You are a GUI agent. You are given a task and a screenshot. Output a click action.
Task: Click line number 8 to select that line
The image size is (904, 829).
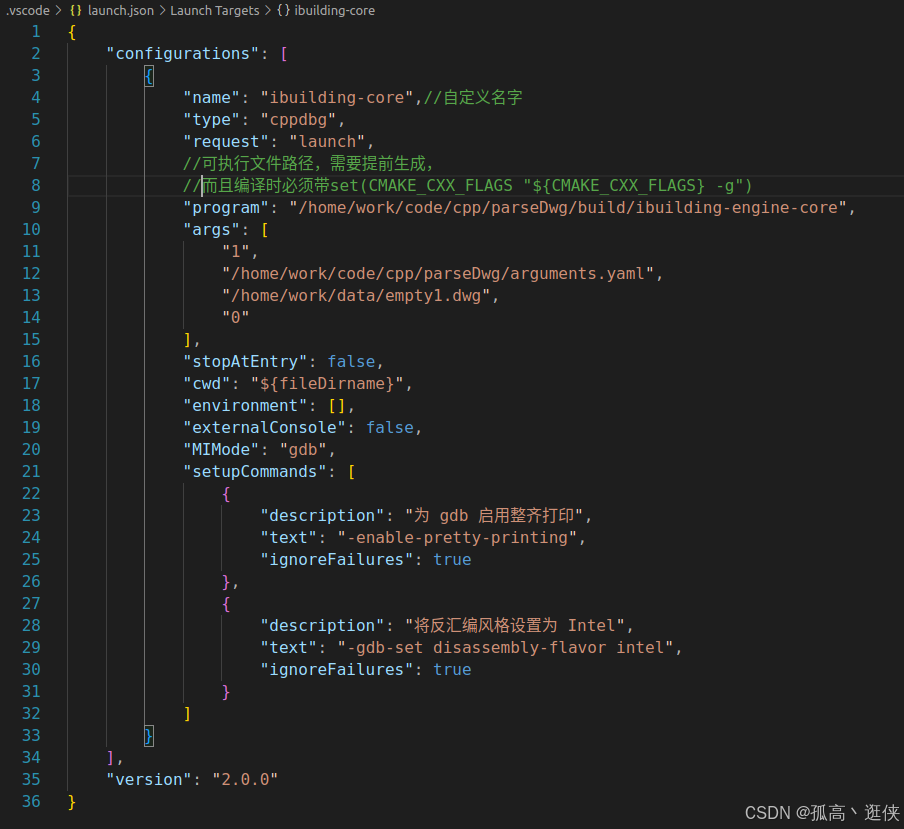(x=35, y=185)
